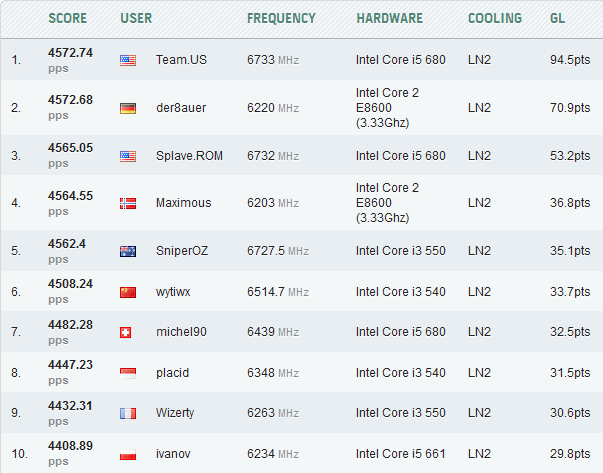Click Intel Core i3 550 in Wizerty row
This screenshot has width=603, height=473.
[x=400, y=413]
